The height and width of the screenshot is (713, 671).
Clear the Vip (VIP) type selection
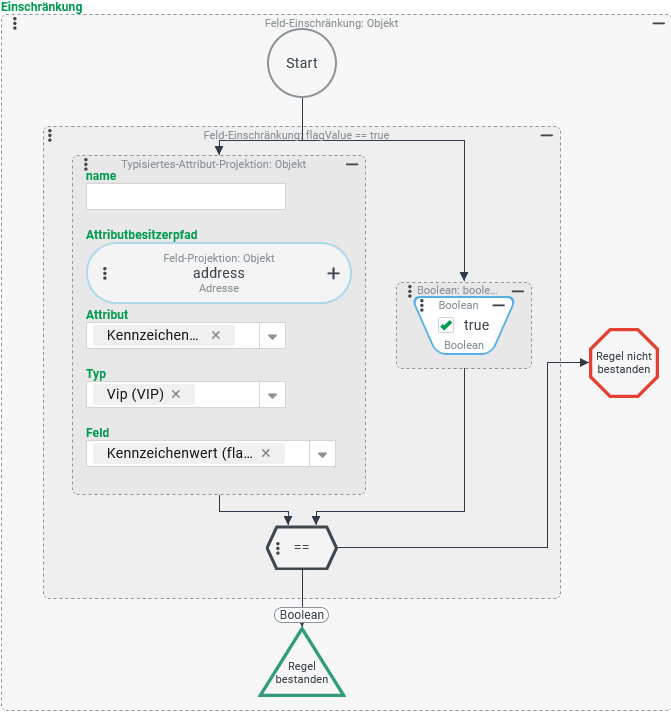[176, 394]
